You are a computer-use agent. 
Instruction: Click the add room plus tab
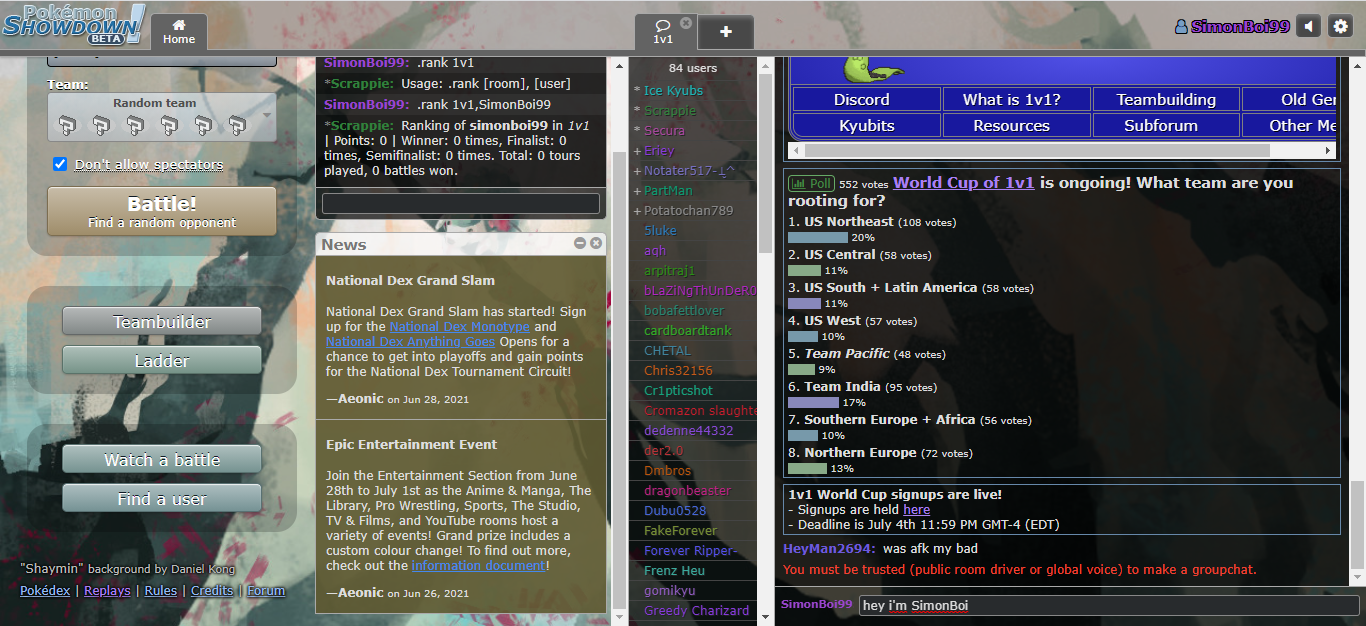(x=726, y=32)
